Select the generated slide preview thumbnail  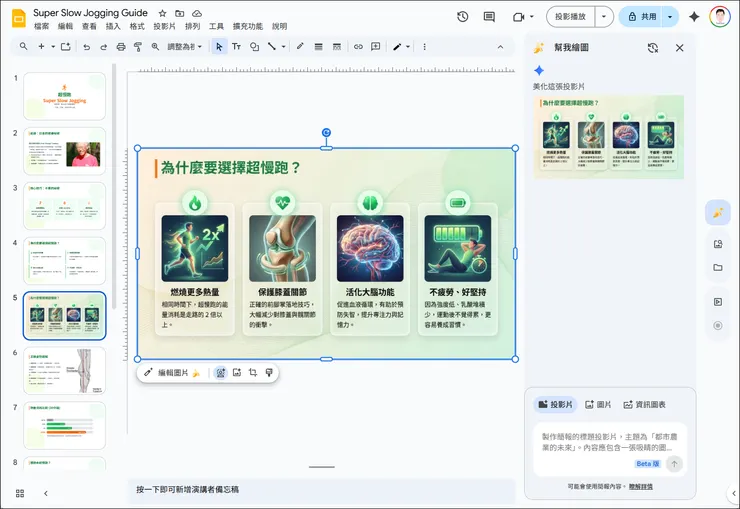tap(609, 137)
